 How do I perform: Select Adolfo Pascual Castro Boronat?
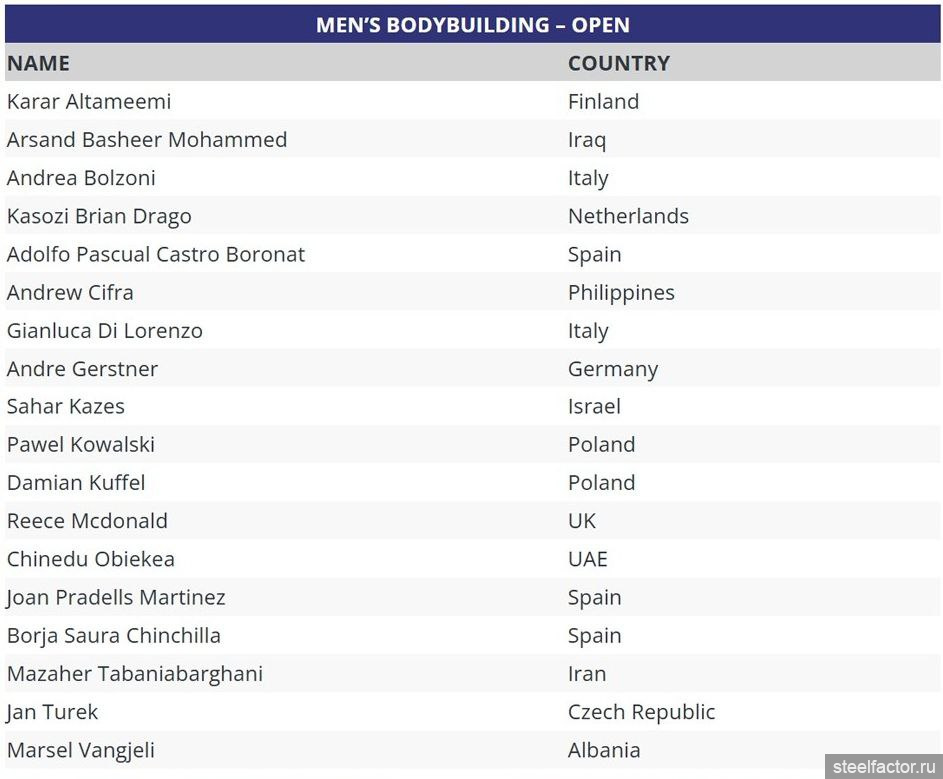pos(156,254)
